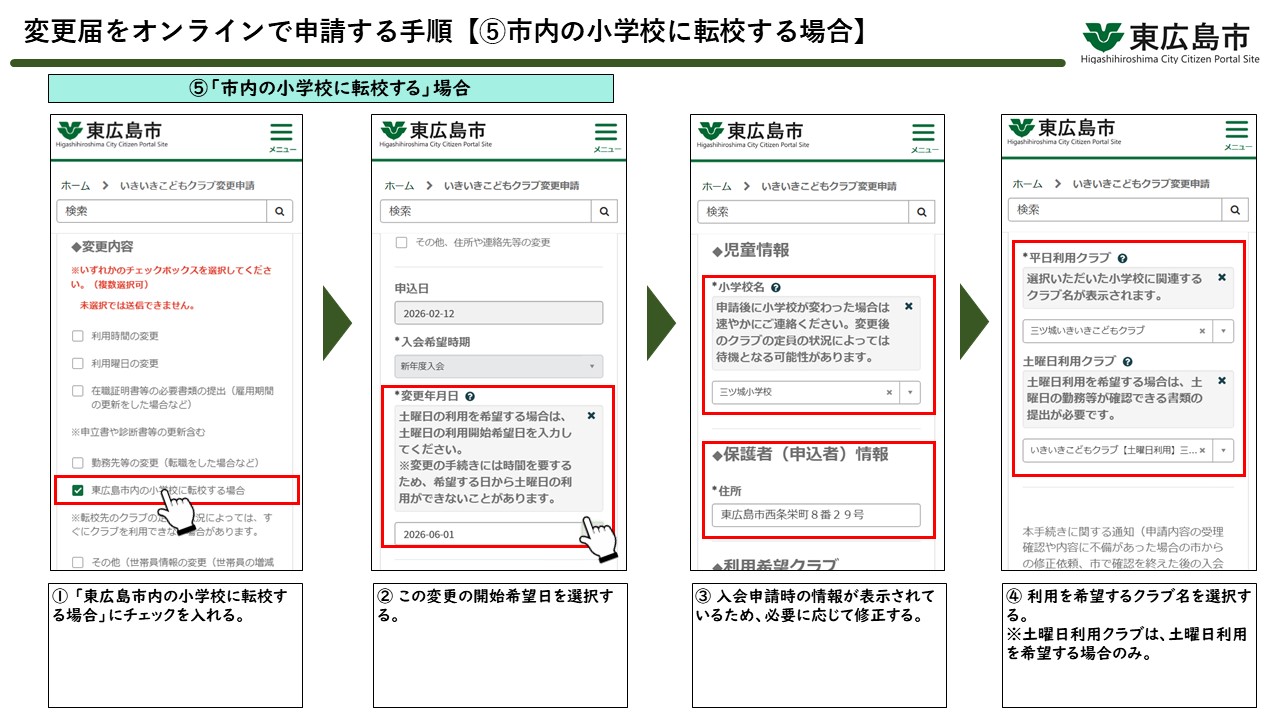Screen dimensions: 1280x720
Task: Click the help icon next to 土曜日利用クラブ
Action: [x=1129, y=362]
